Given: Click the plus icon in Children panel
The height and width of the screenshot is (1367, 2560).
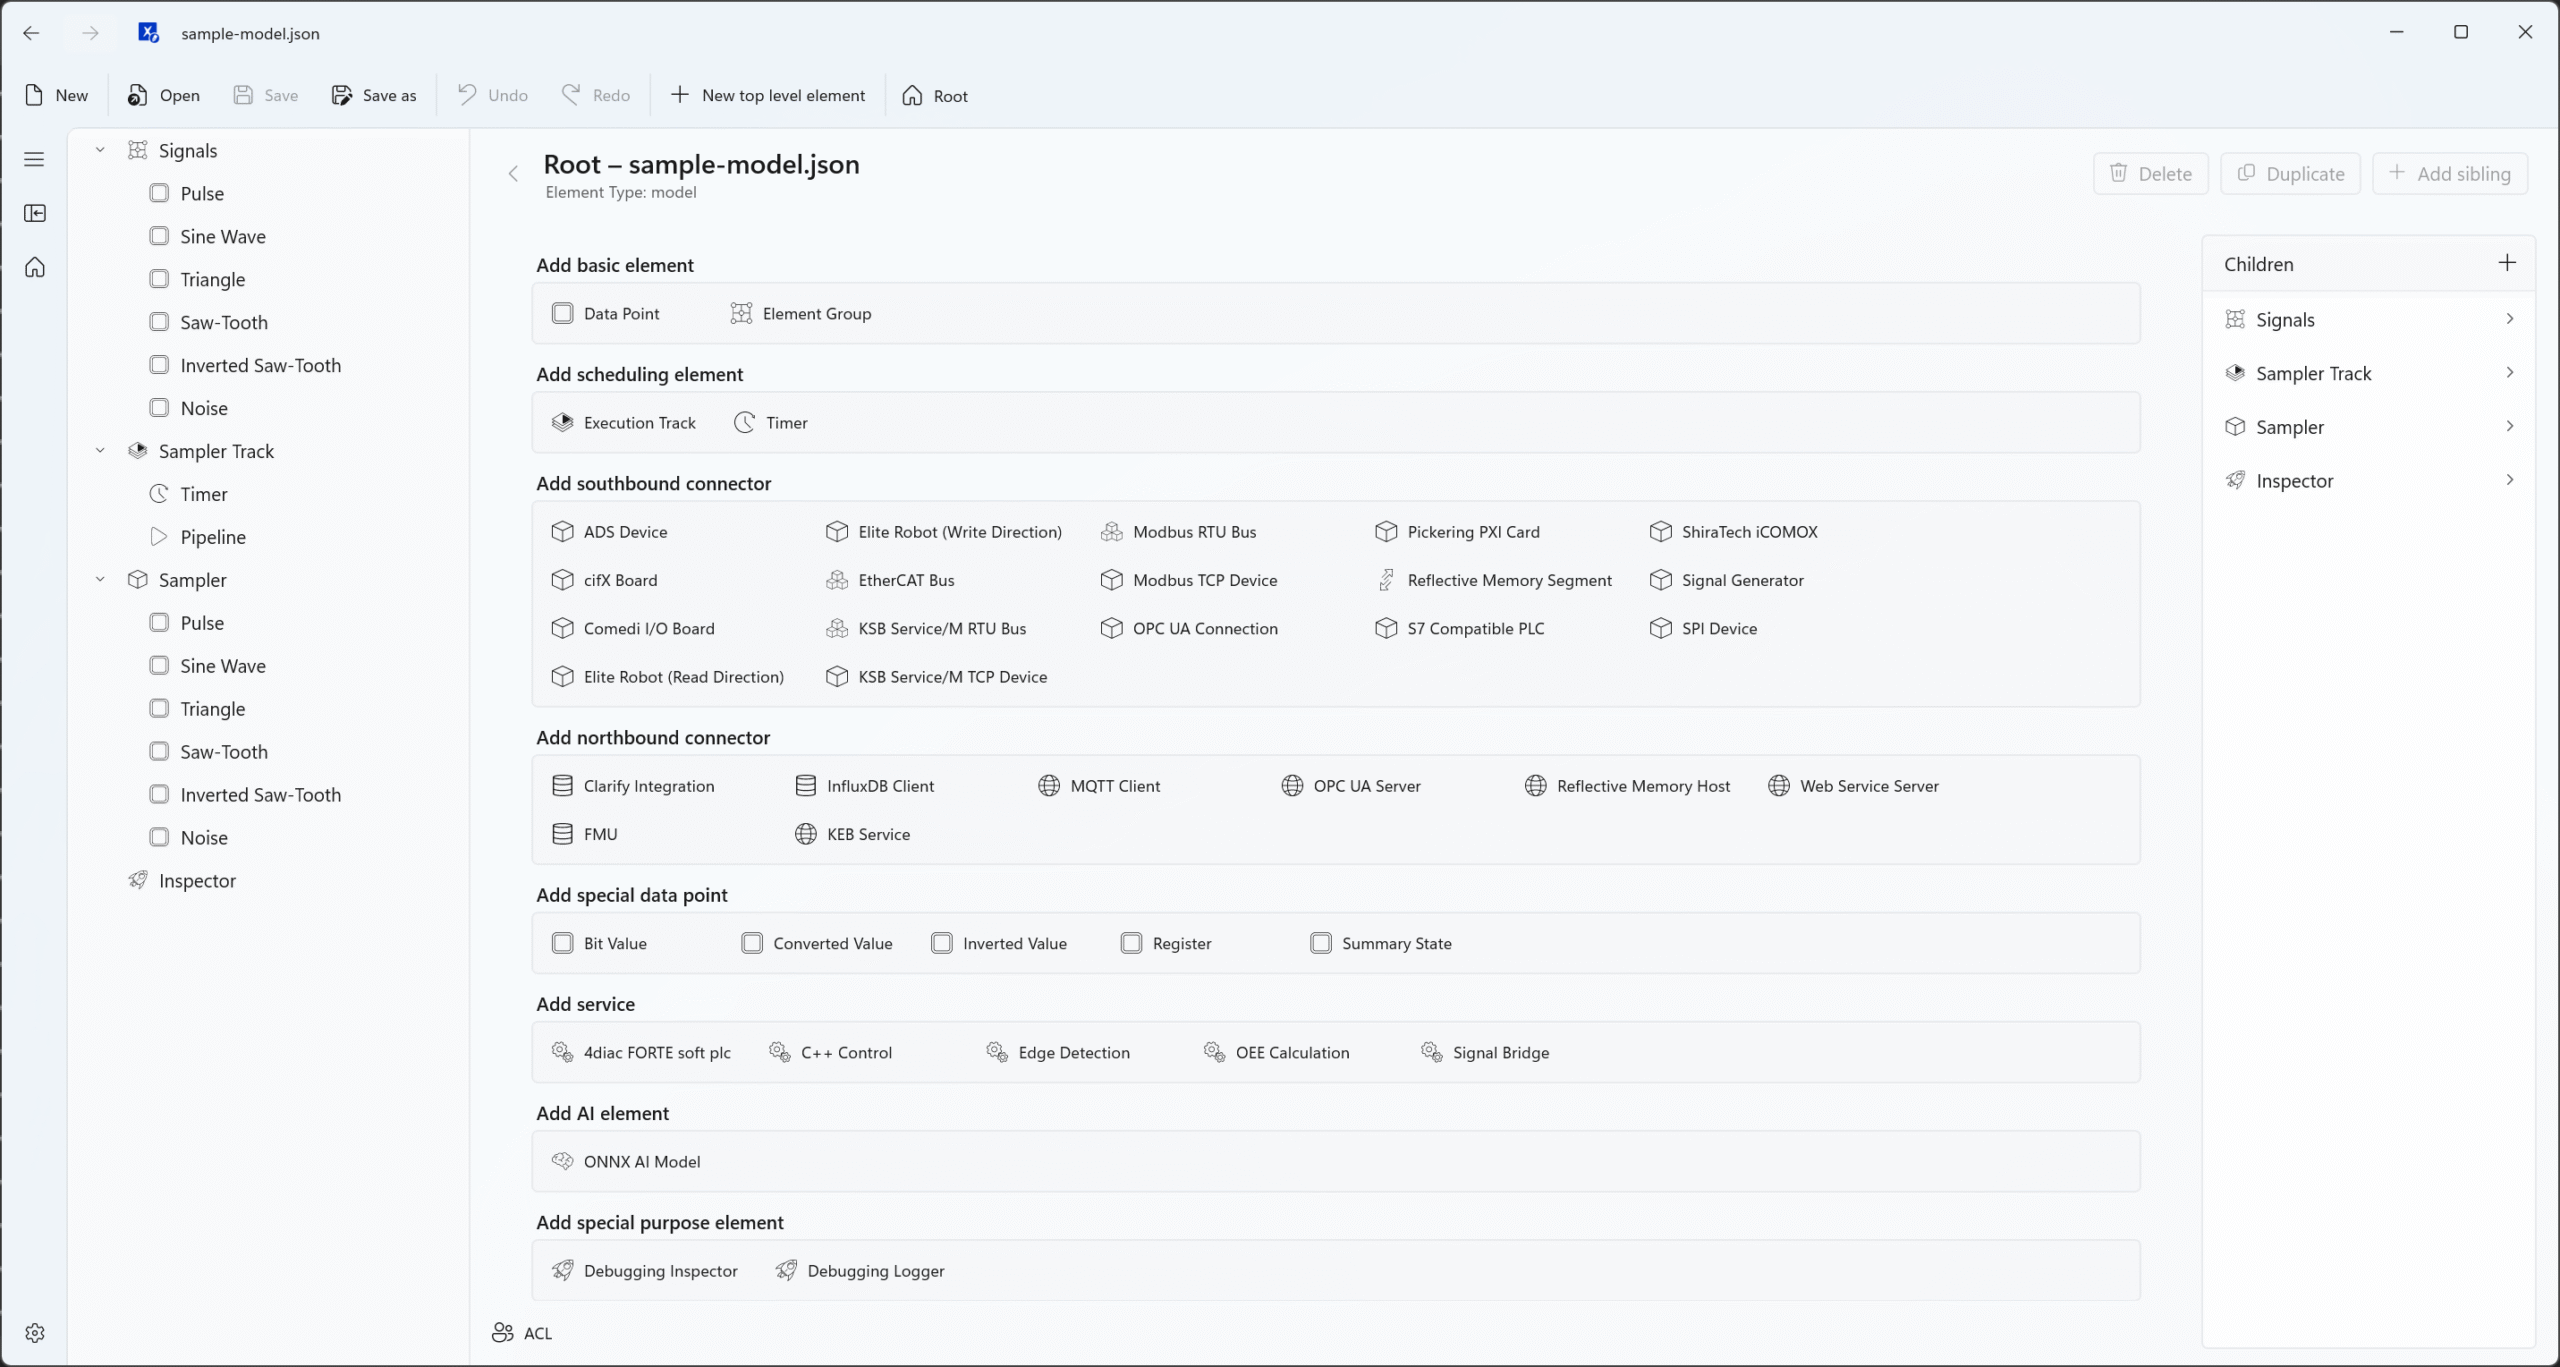Looking at the screenshot, I should point(2506,263).
